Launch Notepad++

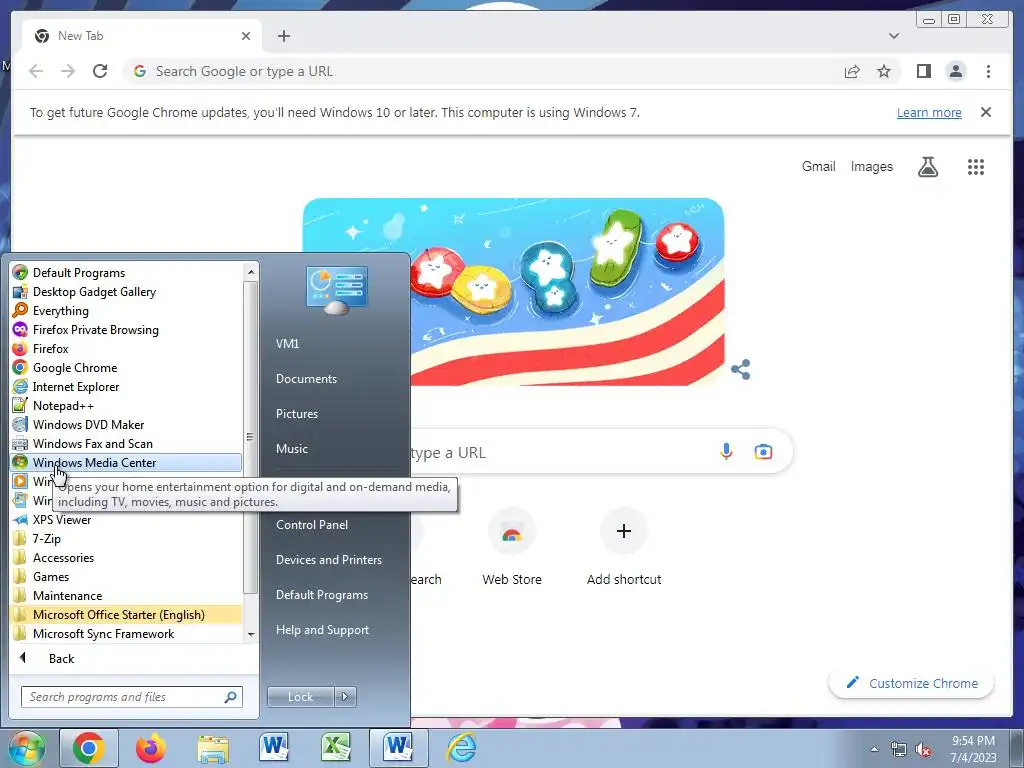point(127,406)
